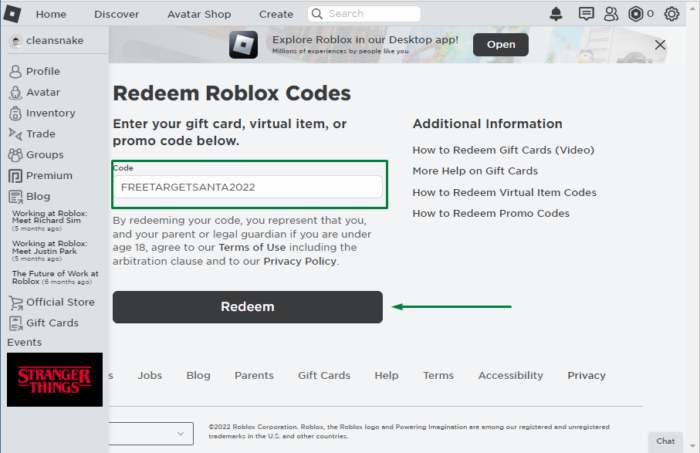Open the Discover tab
The image size is (700, 453).
pos(117,14)
